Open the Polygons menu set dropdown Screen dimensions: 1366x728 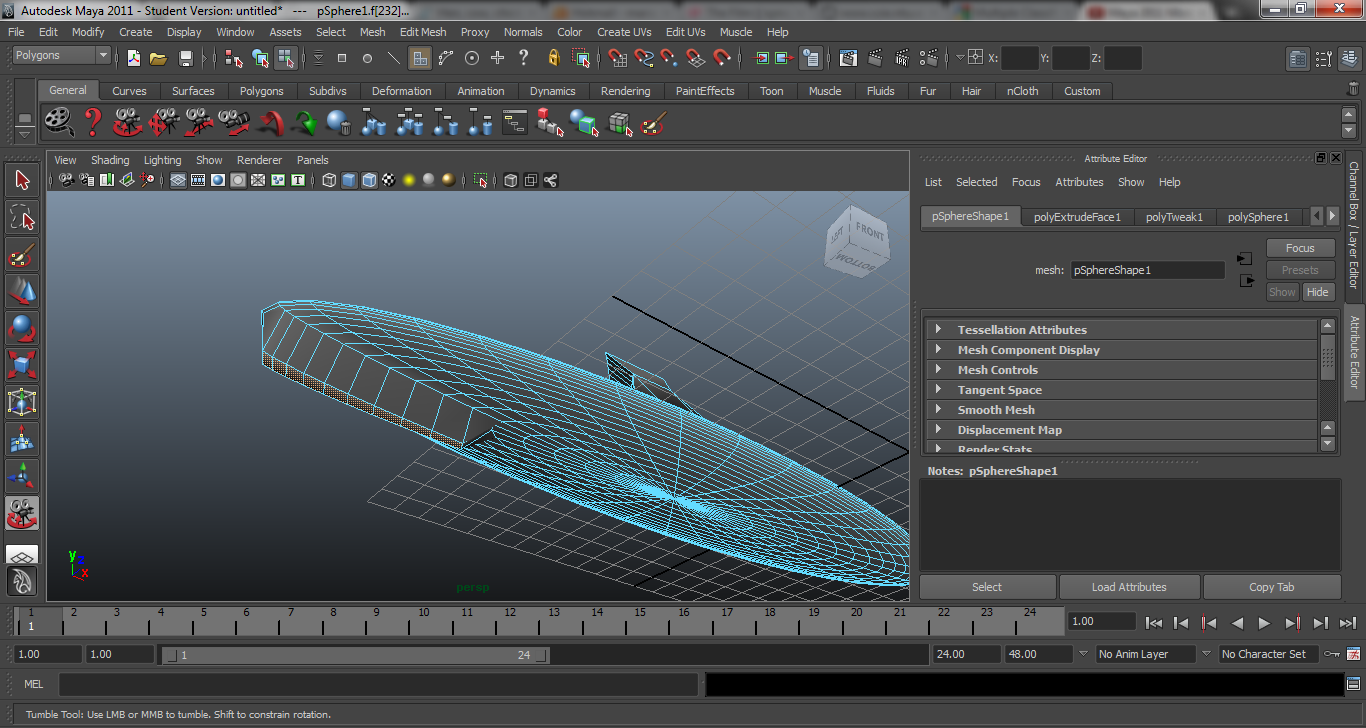pos(60,56)
